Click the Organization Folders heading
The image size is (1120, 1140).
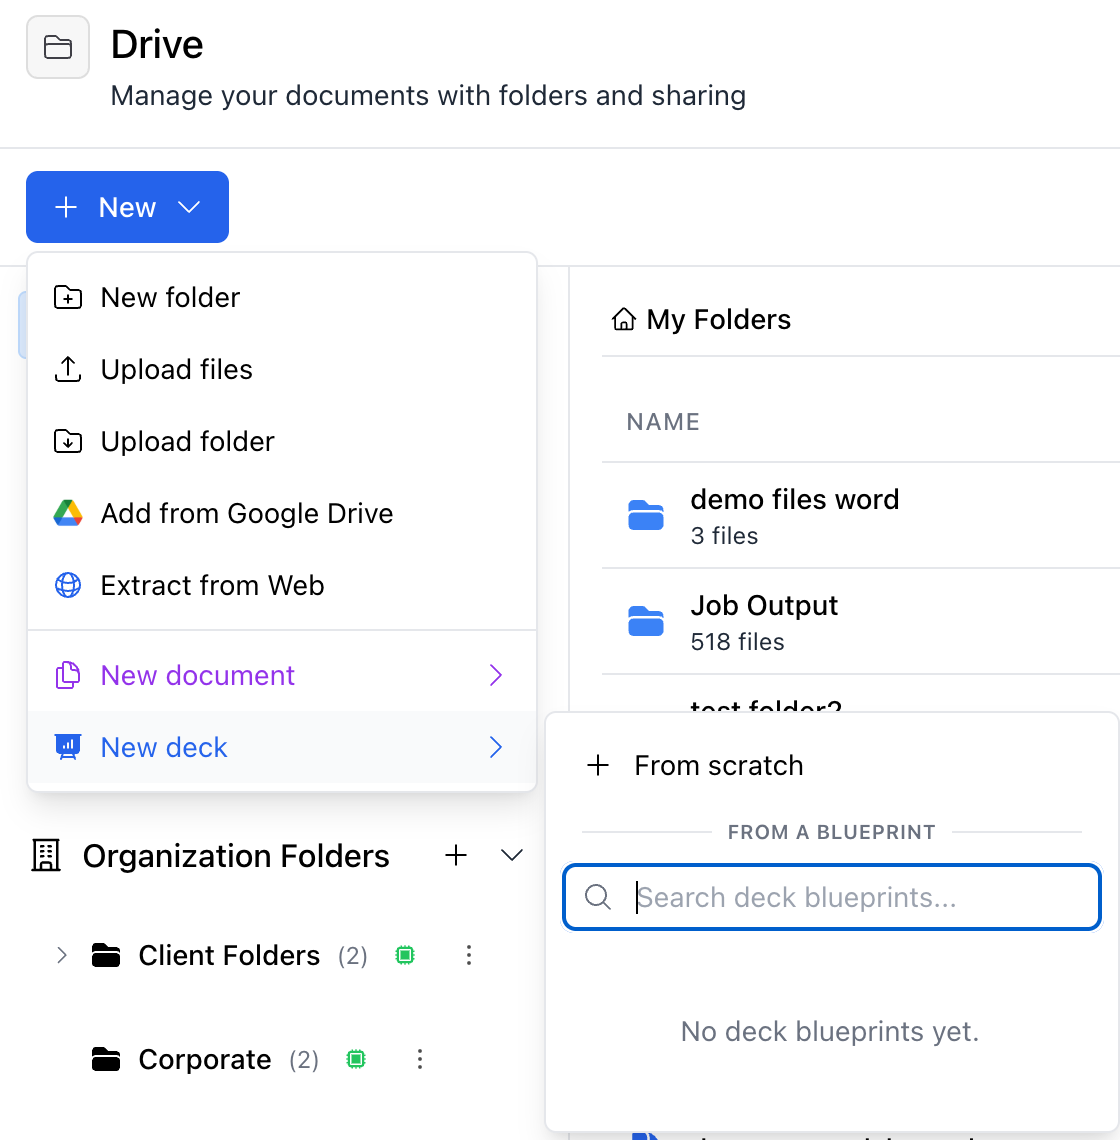[236, 856]
